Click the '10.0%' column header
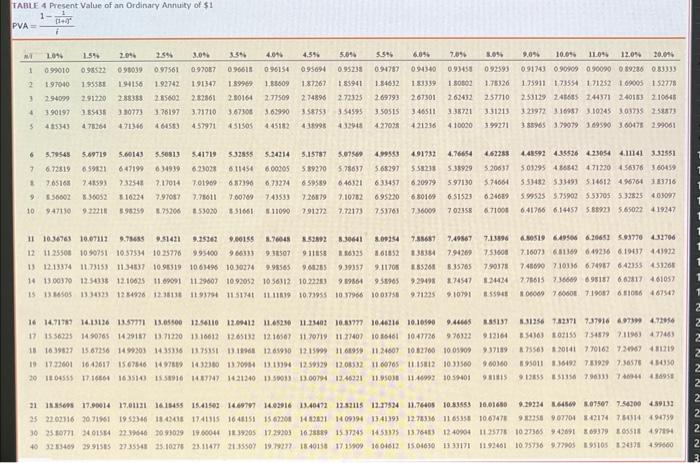The image size is (700, 463). [566, 55]
